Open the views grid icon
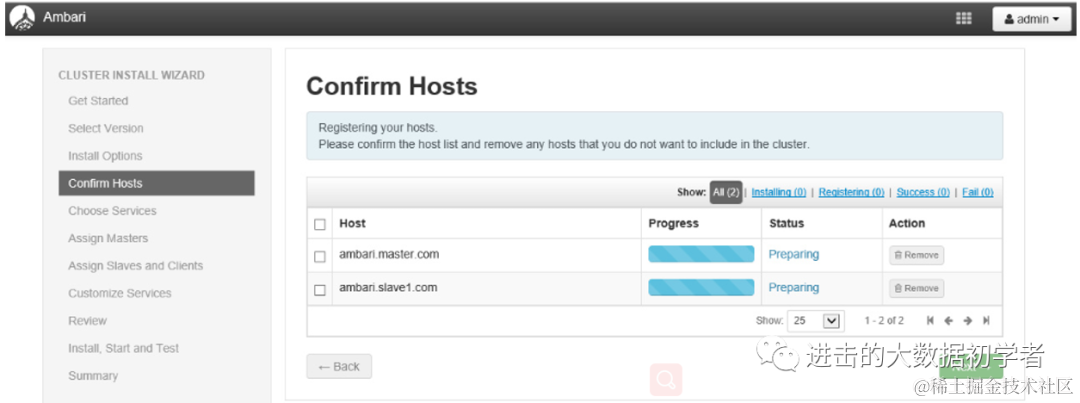 pyautogui.click(x=964, y=19)
